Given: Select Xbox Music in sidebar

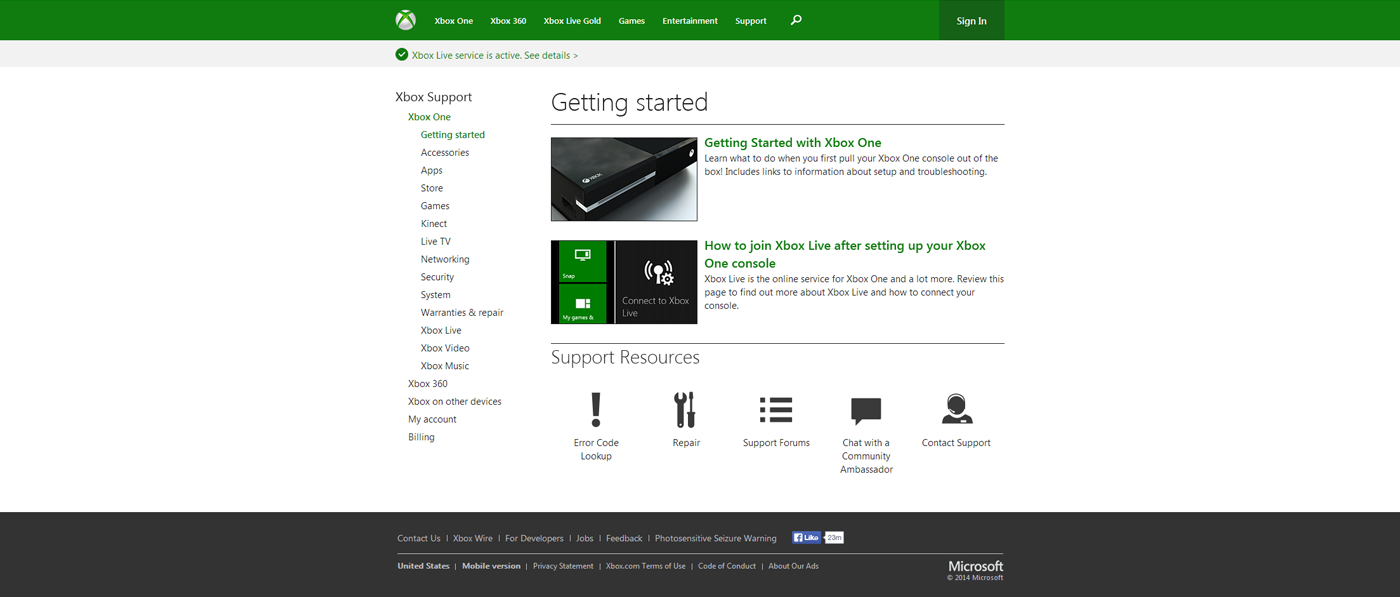Looking at the screenshot, I should [445, 366].
